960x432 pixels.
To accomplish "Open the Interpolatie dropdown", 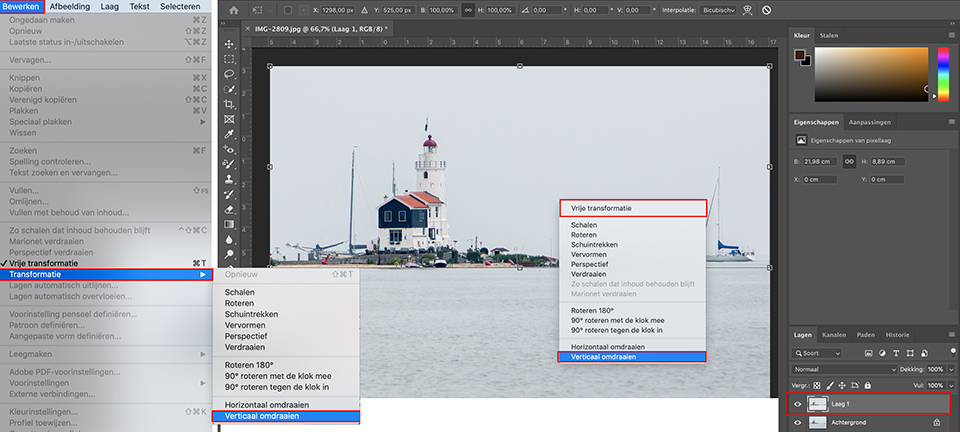I will (718, 10).
